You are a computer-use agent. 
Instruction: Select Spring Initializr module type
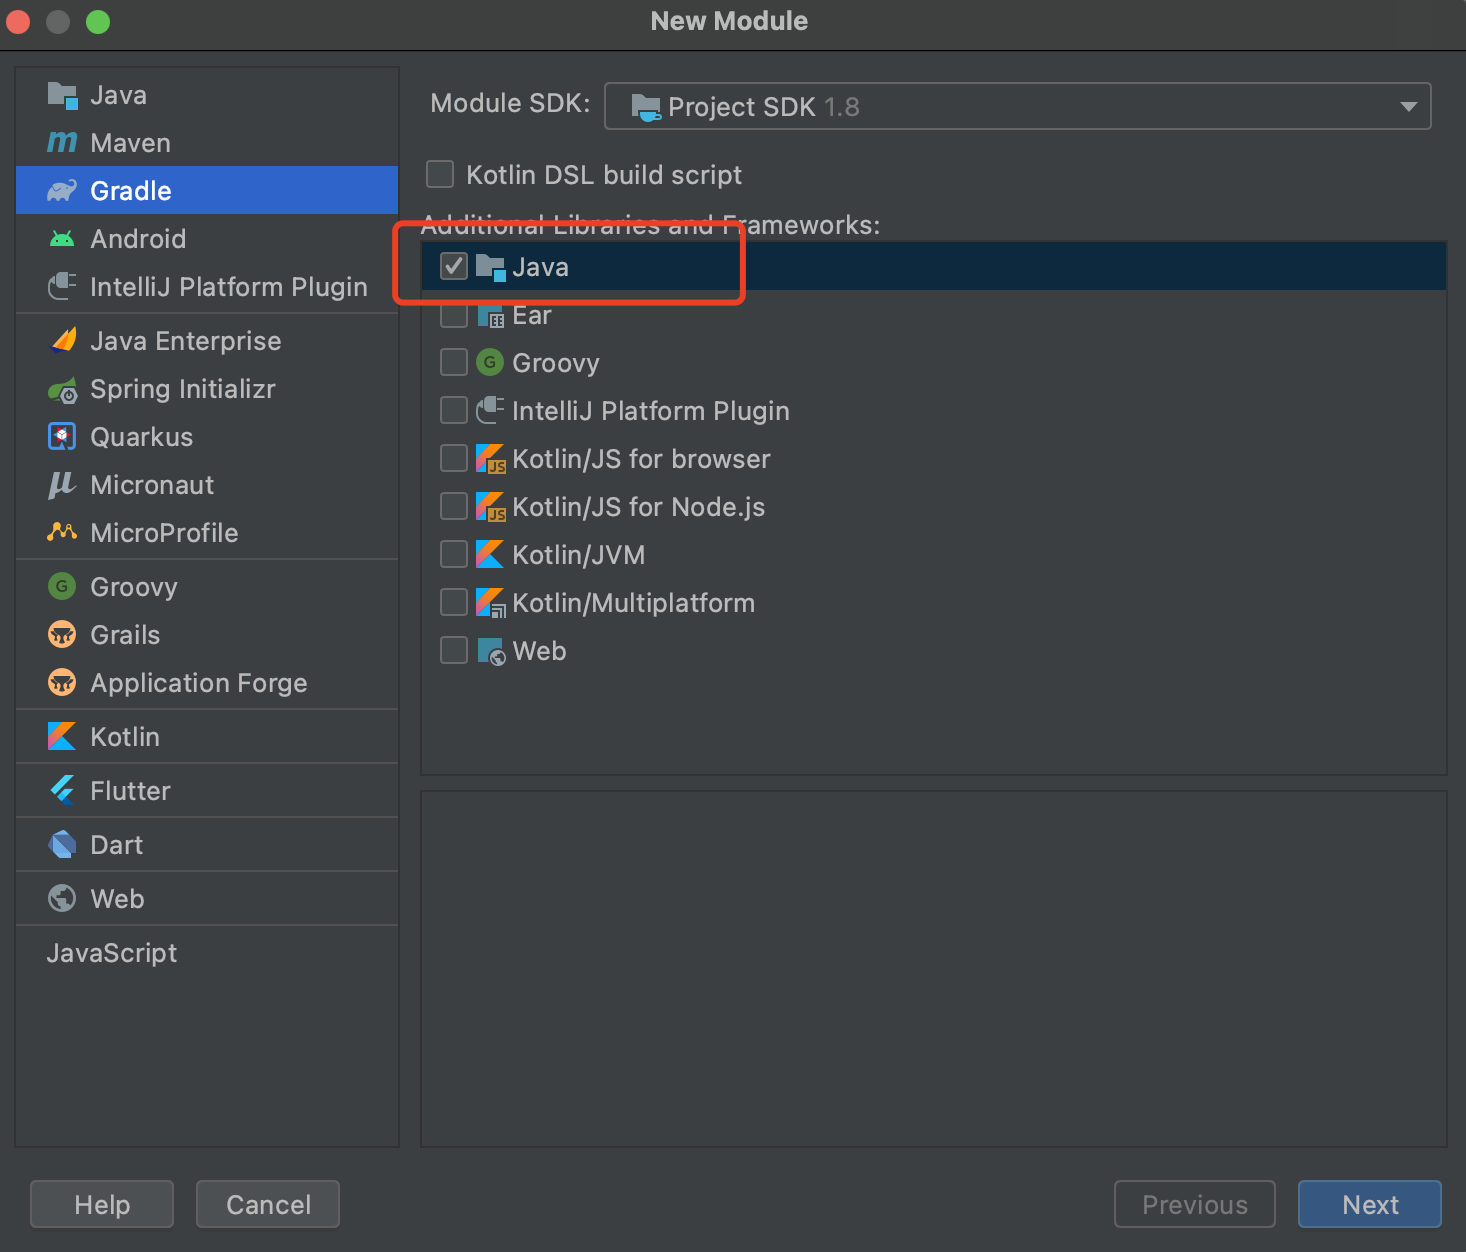[x=207, y=389]
